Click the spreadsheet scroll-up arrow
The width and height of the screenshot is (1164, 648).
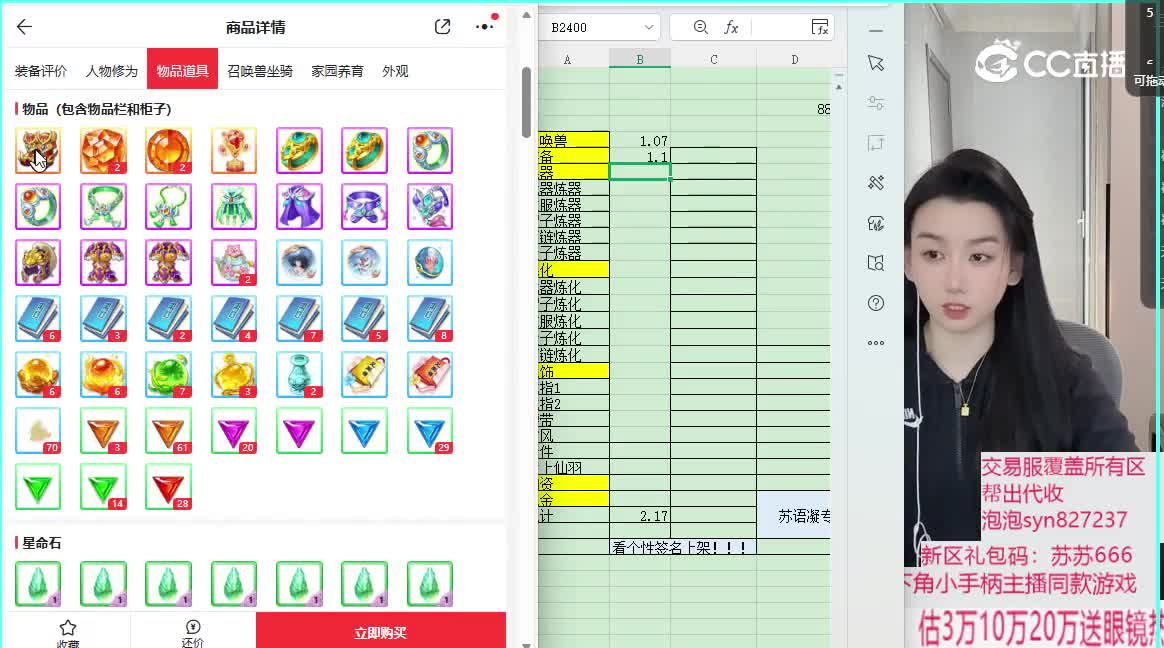point(839,87)
